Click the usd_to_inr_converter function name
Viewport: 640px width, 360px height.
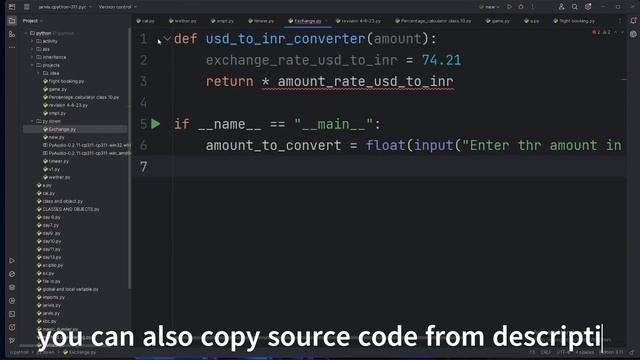click(x=285, y=39)
